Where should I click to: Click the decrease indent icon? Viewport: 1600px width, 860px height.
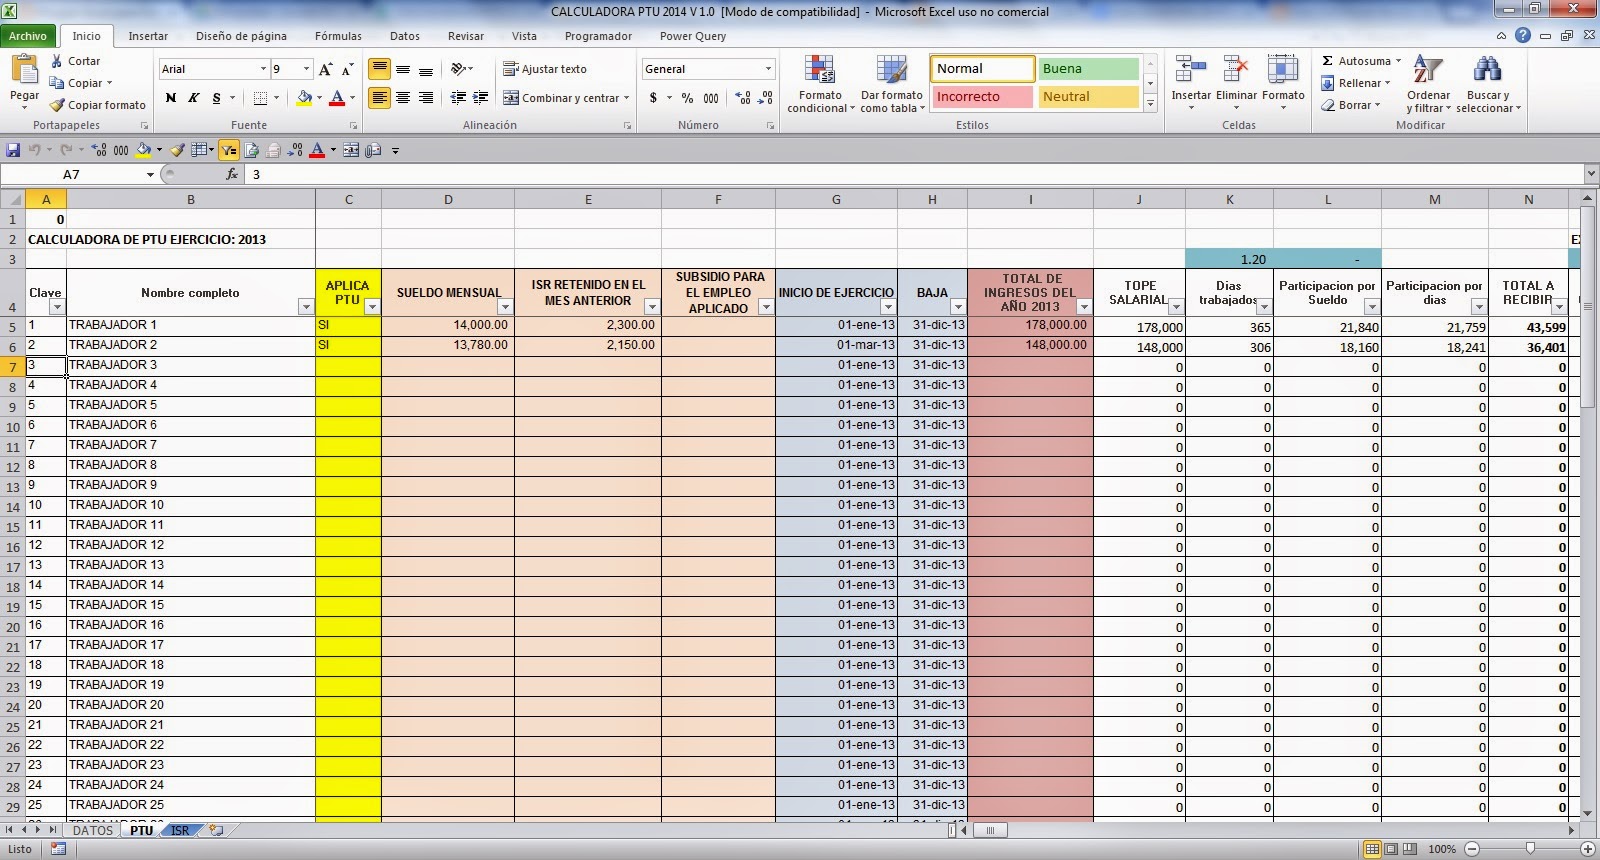click(458, 97)
